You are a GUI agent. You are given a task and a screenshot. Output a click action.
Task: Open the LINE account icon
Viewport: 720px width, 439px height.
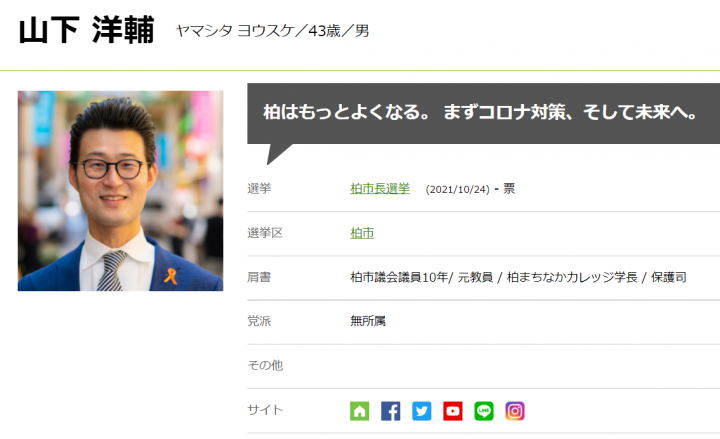point(484,411)
